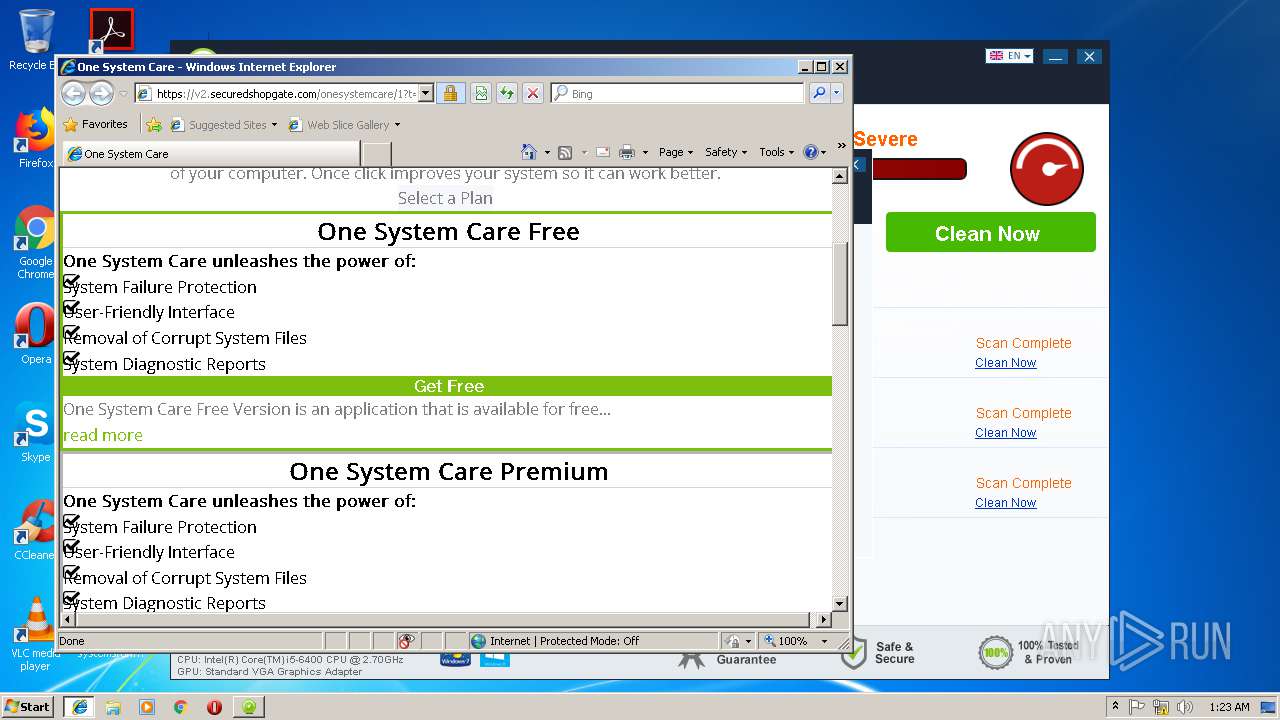The height and width of the screenshot is (720, 1280).
Task: Expand the Web Slice Gallery dropdown arrow
Action: [397, 125]
